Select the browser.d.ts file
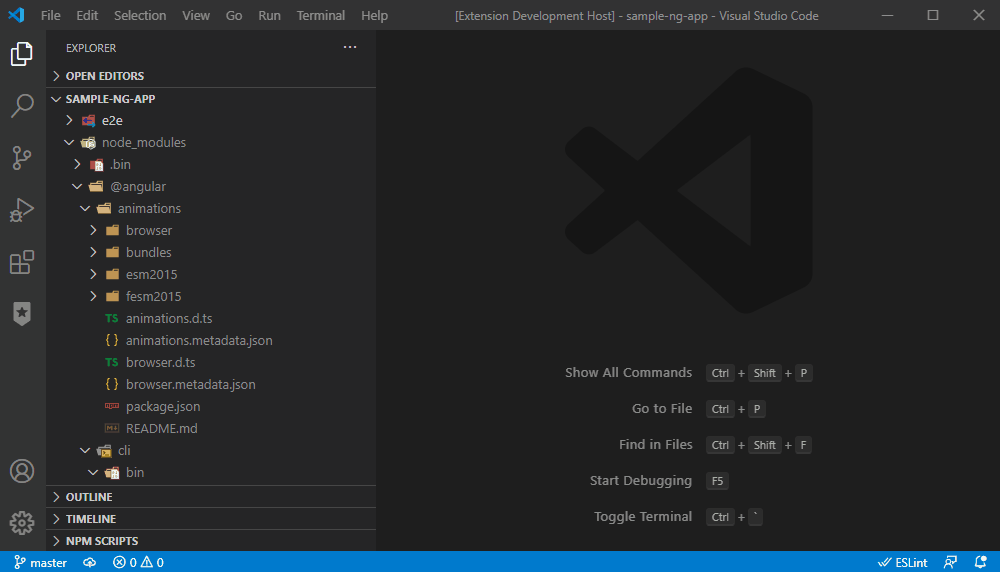1000x572 pixels. (x=161, y=362)
